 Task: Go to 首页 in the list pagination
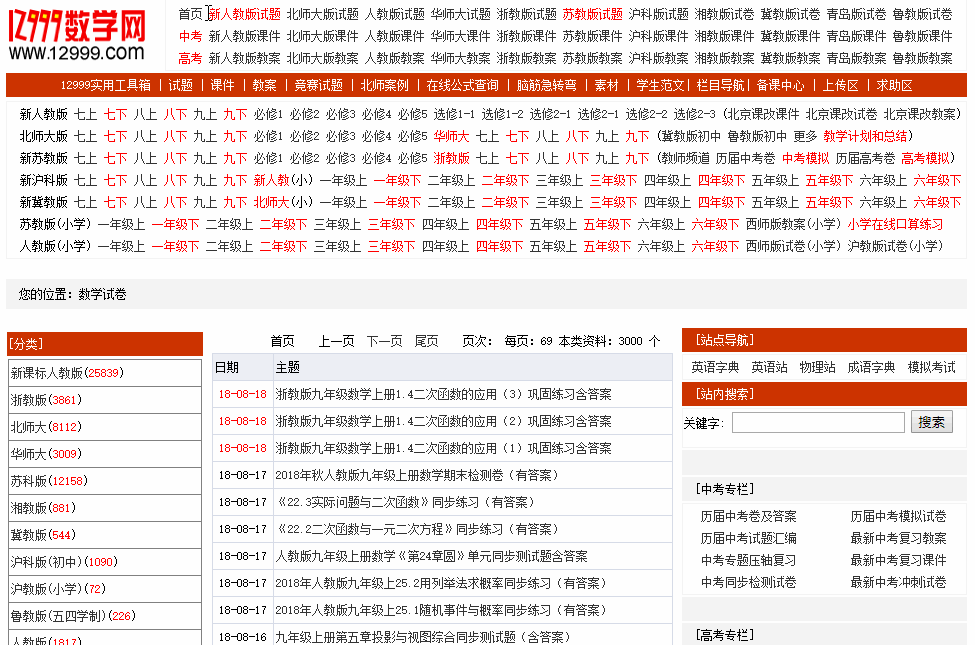click(x=282, y=341)
